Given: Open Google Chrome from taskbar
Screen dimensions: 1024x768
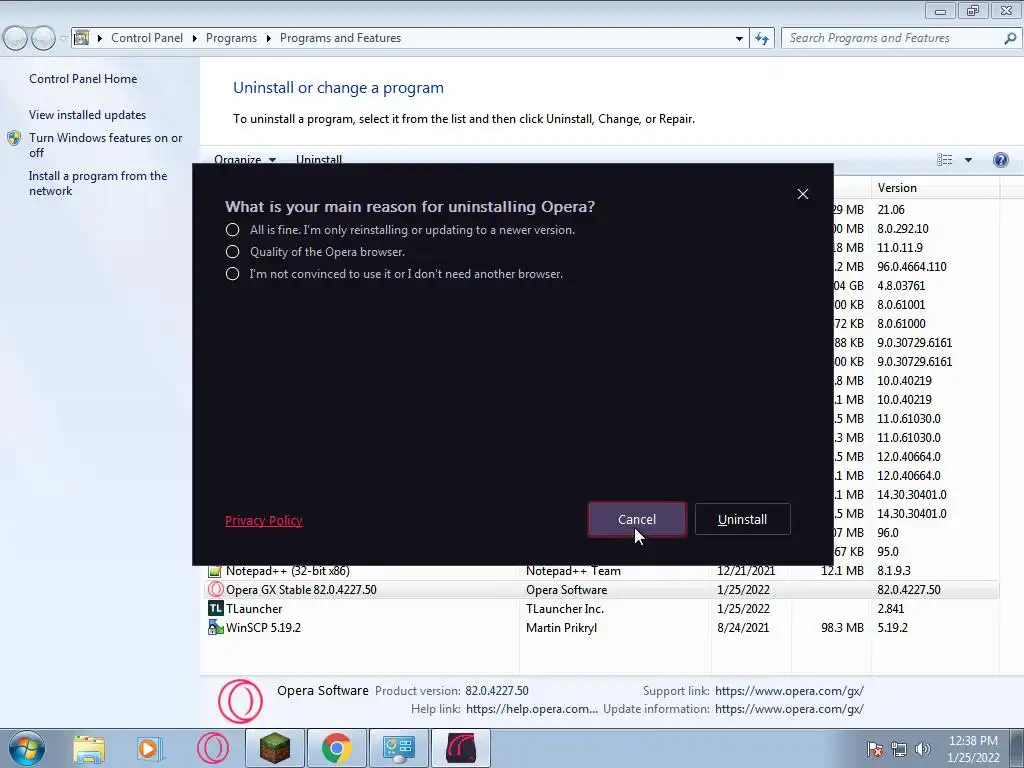Looking at the screenshot, I should [336, 748].
